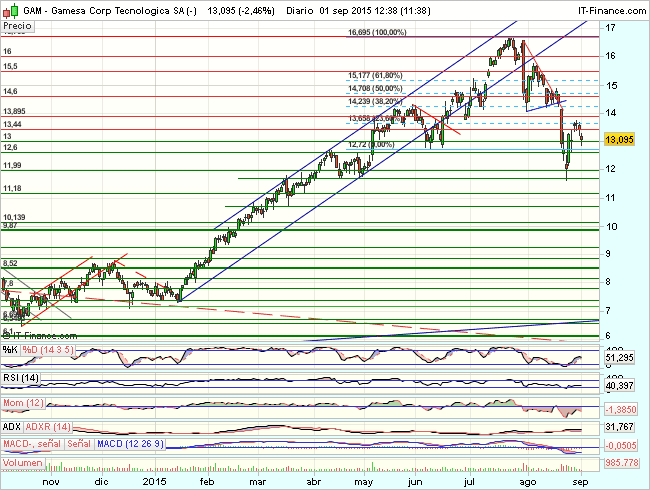Click the 8,52 support level label
This screenshot has height=490, width=650.
pyautogui.click(x=10, y=263)
